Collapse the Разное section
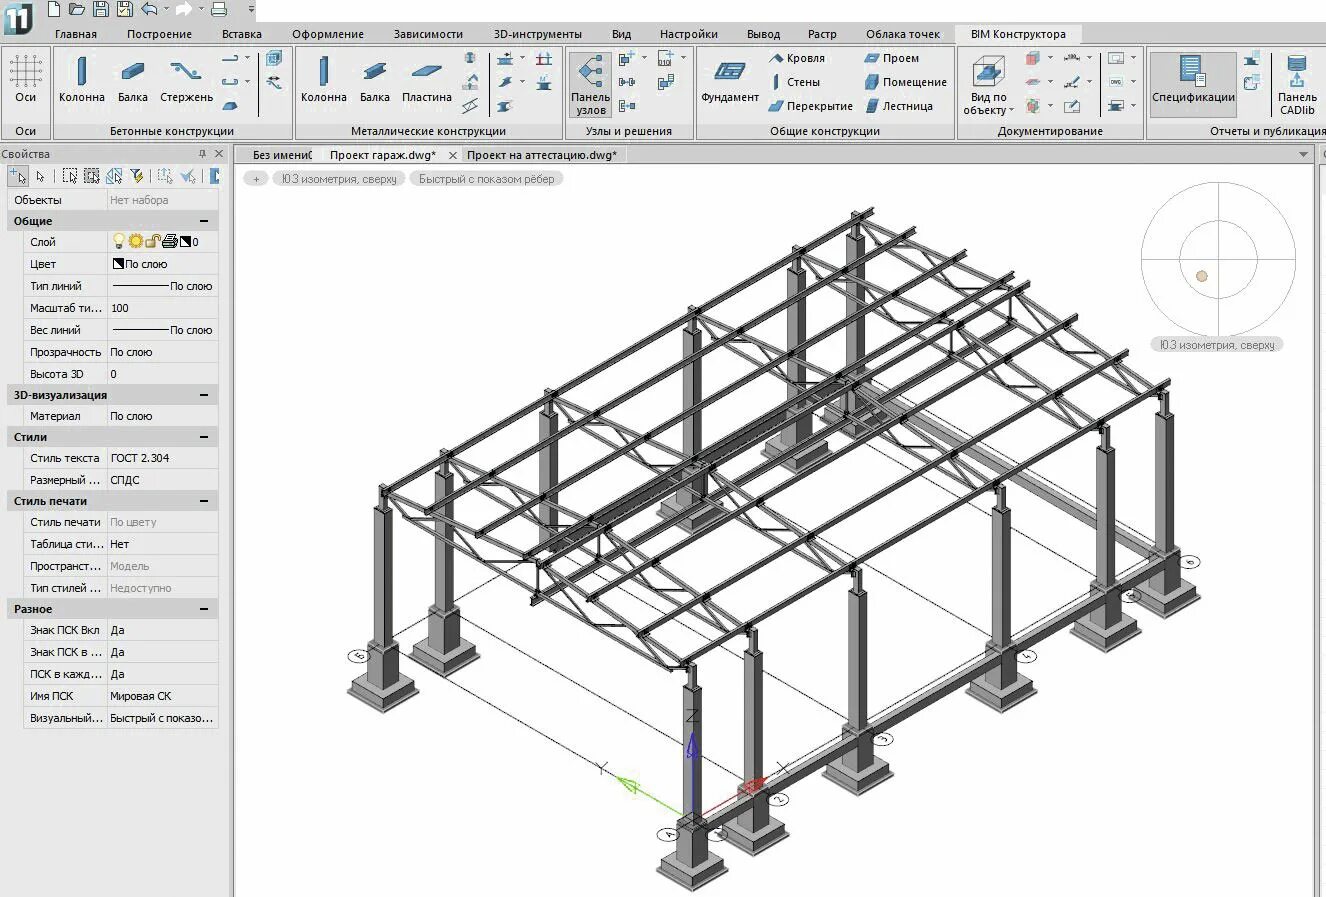This screenshot has width=1326, height=897. tap(204, 609)
